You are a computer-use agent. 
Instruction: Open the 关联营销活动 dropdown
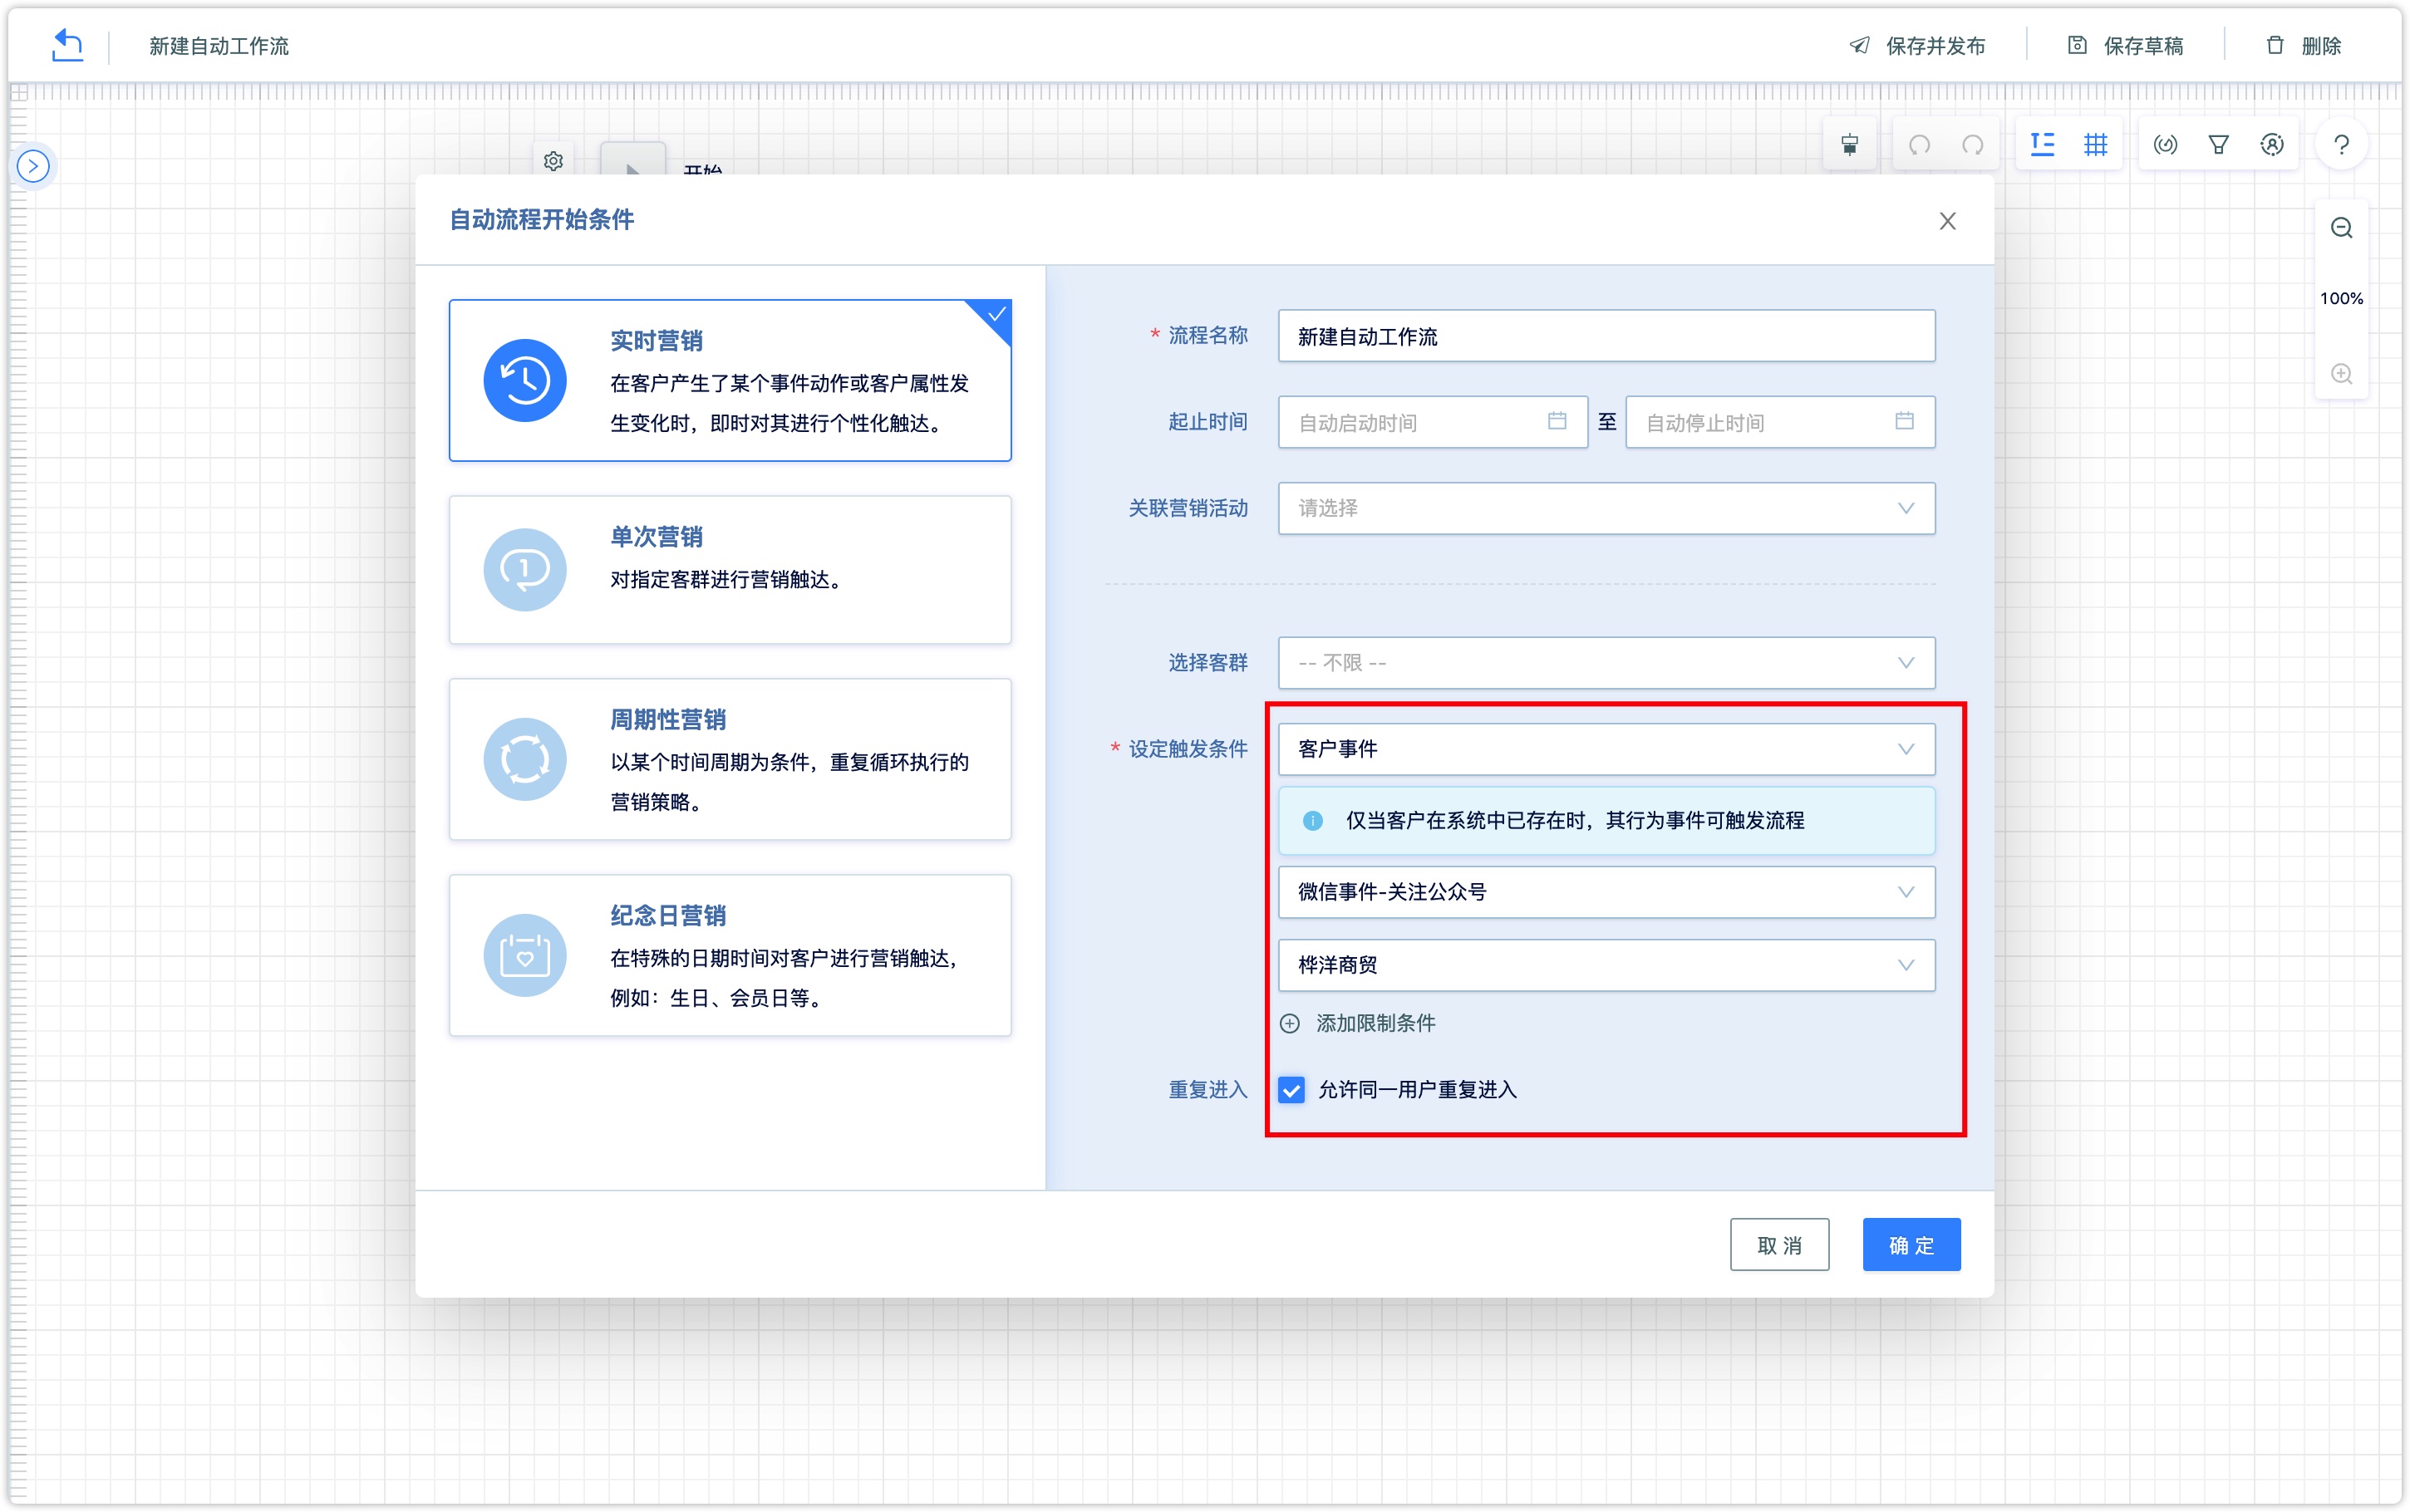[1606, 508]
